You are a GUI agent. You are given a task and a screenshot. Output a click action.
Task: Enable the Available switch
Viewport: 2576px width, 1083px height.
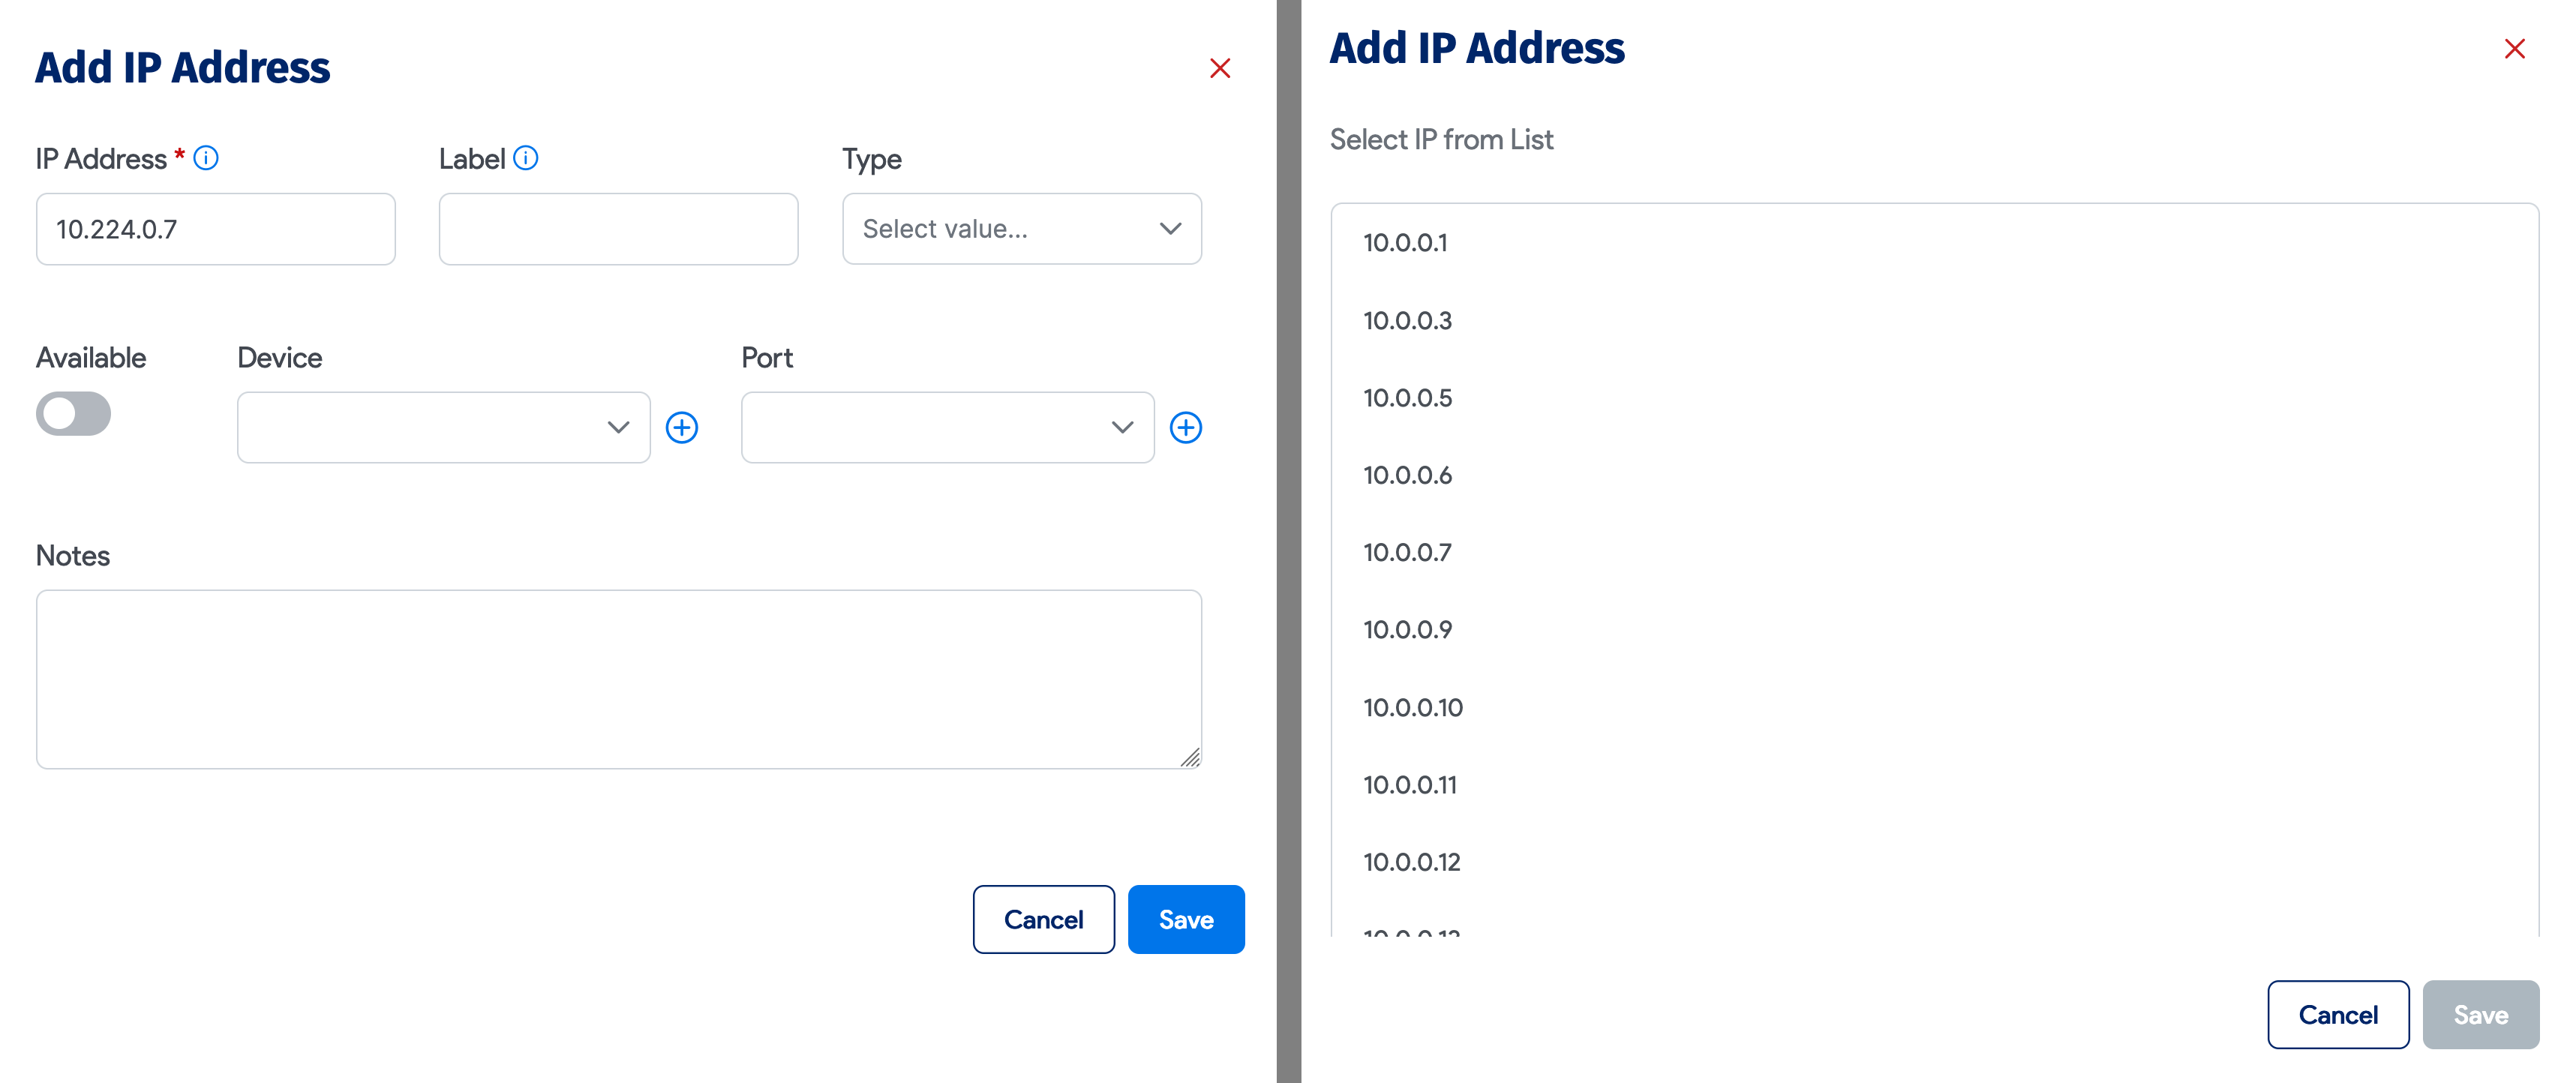[72, 413]
